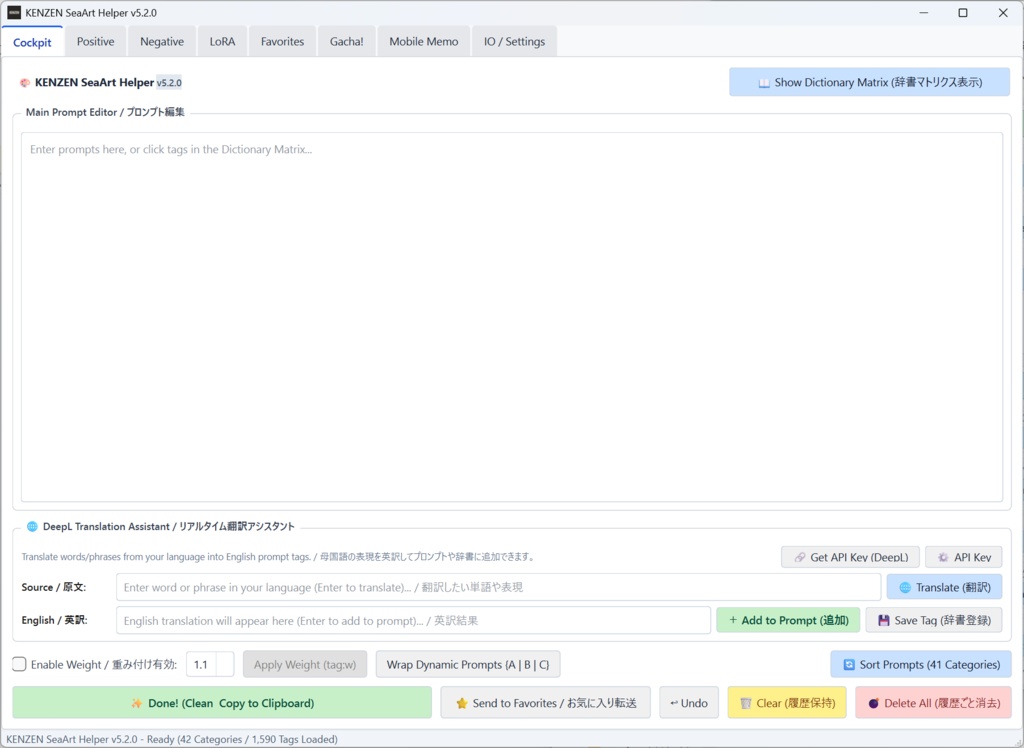Screen dimensions: 1024x748
Task: Switch to the LoRA tab
Action: 222,41
